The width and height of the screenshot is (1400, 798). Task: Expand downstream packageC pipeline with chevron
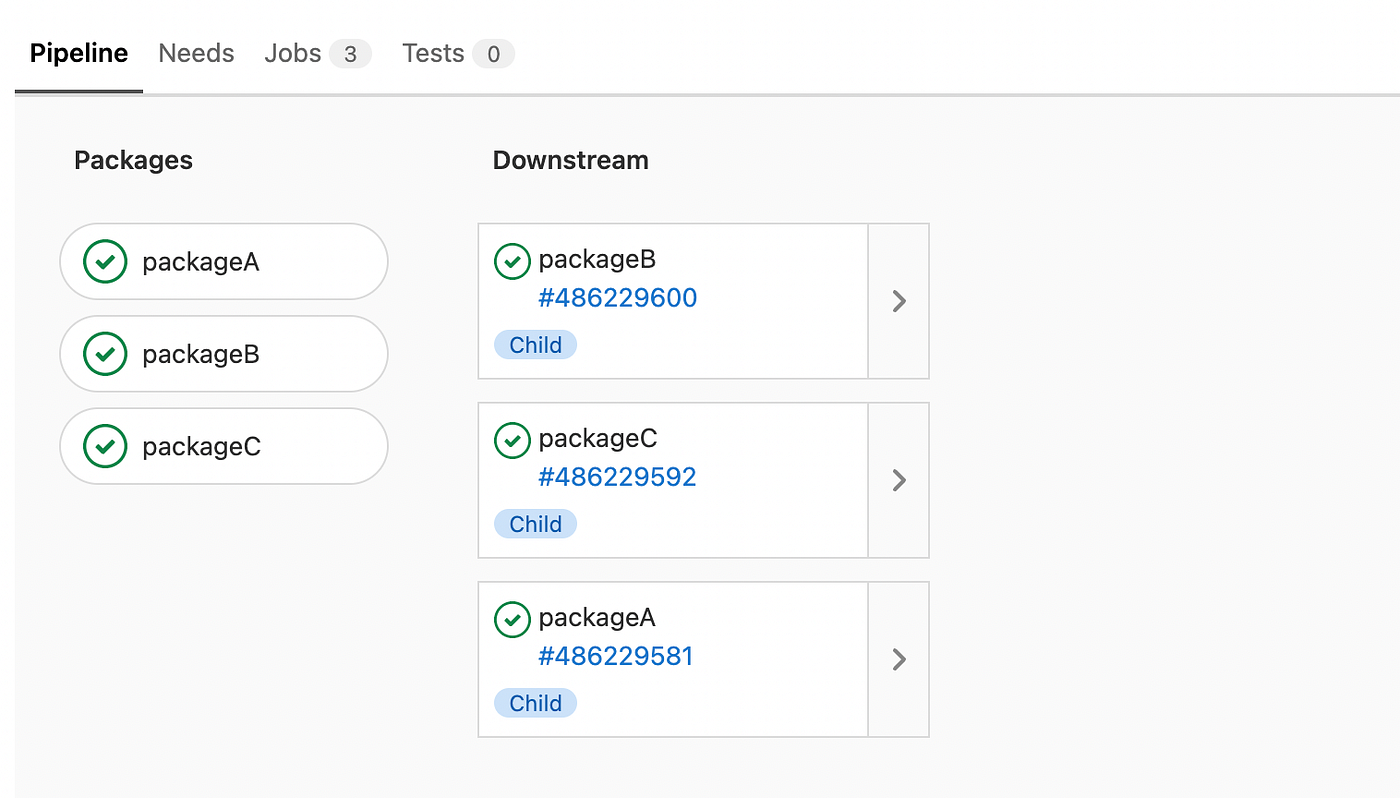click(899, 480)
